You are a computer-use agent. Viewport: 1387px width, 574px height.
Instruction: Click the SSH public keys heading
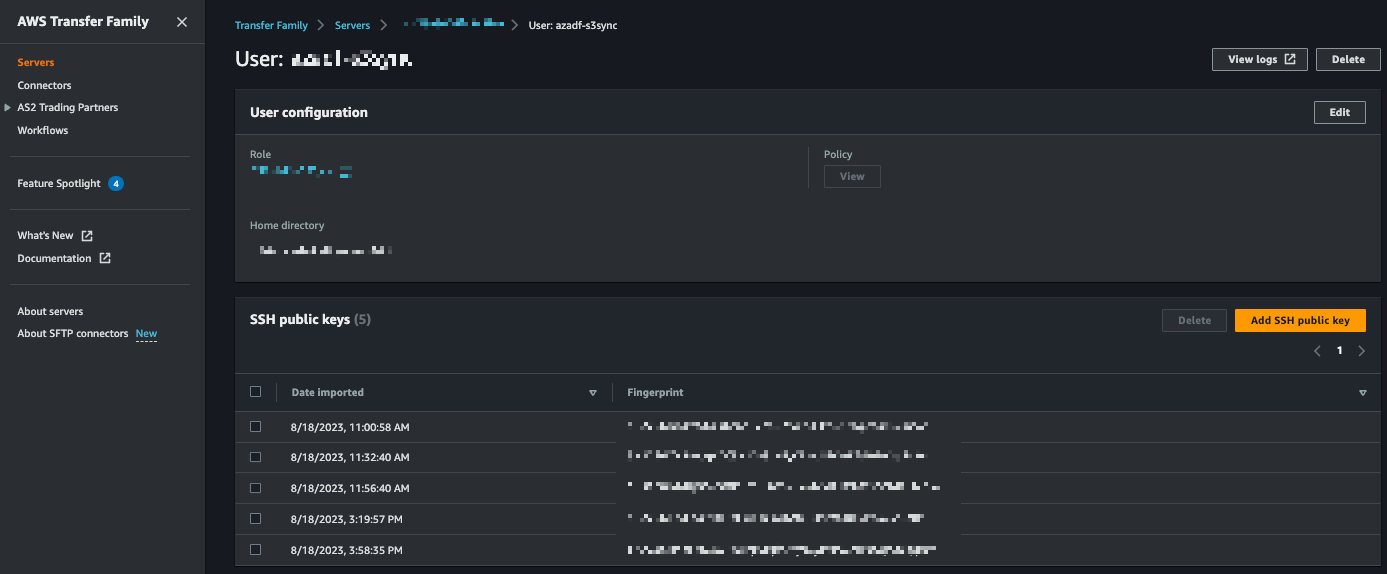[300, 320]
